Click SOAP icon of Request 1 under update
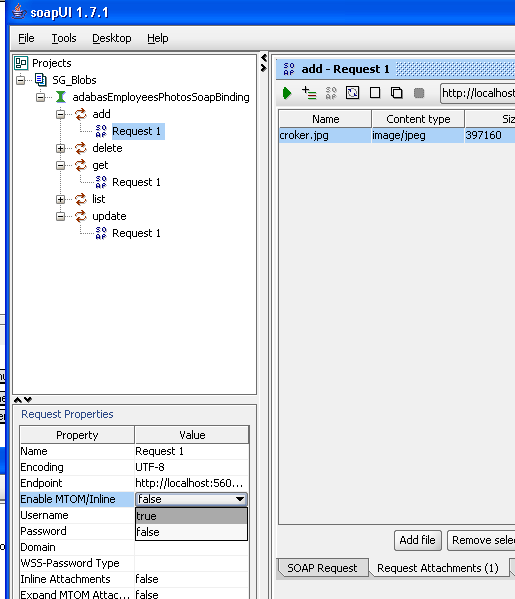 (101, 233)
